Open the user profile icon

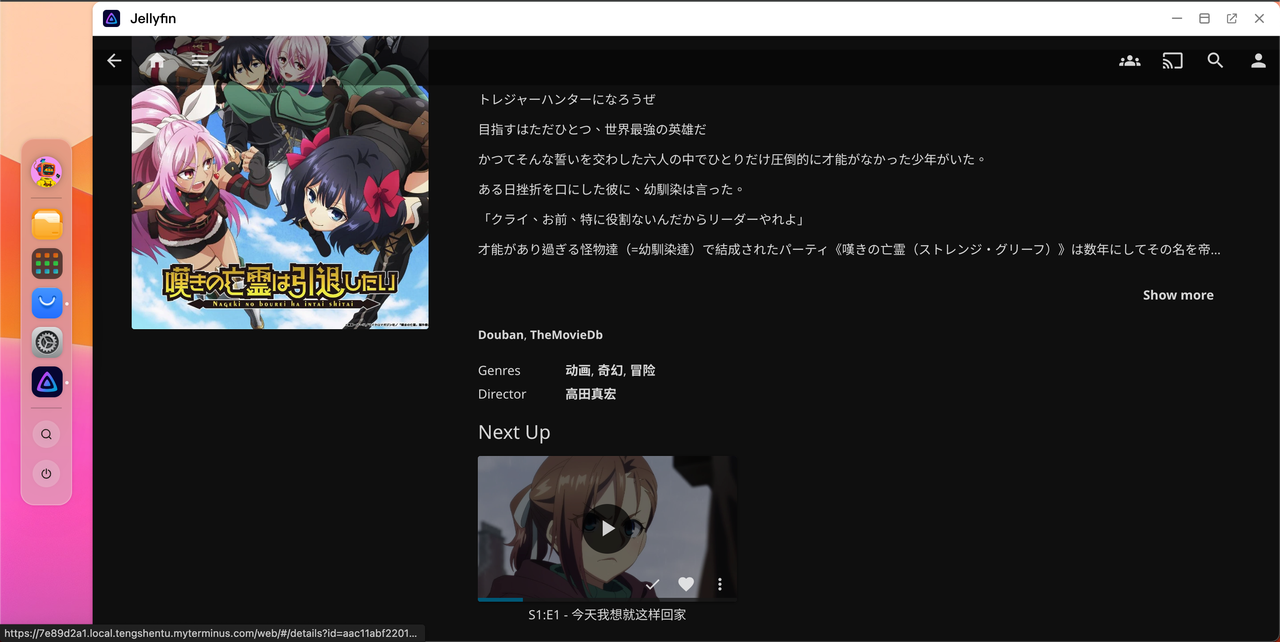point(1258,61)
